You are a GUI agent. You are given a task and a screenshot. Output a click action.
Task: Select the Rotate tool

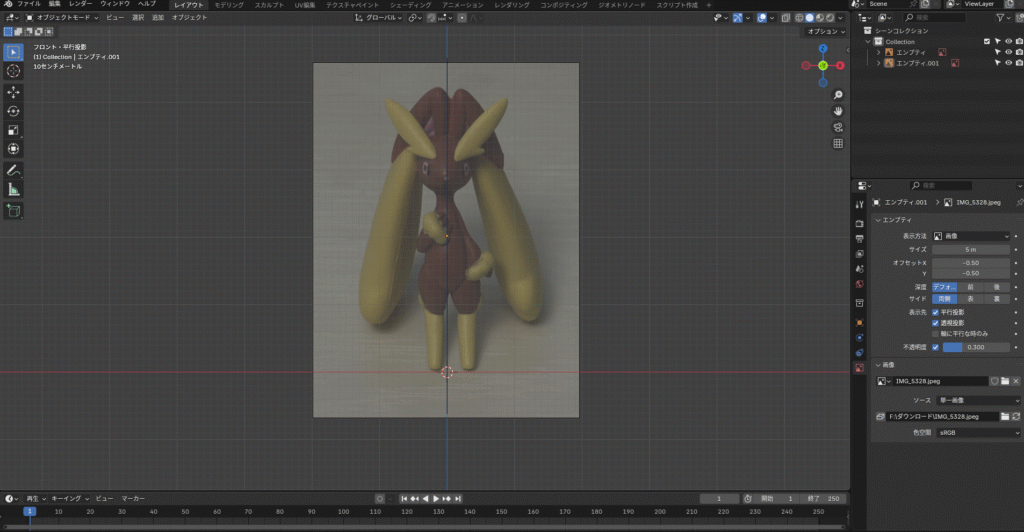[x=13, y=112]
